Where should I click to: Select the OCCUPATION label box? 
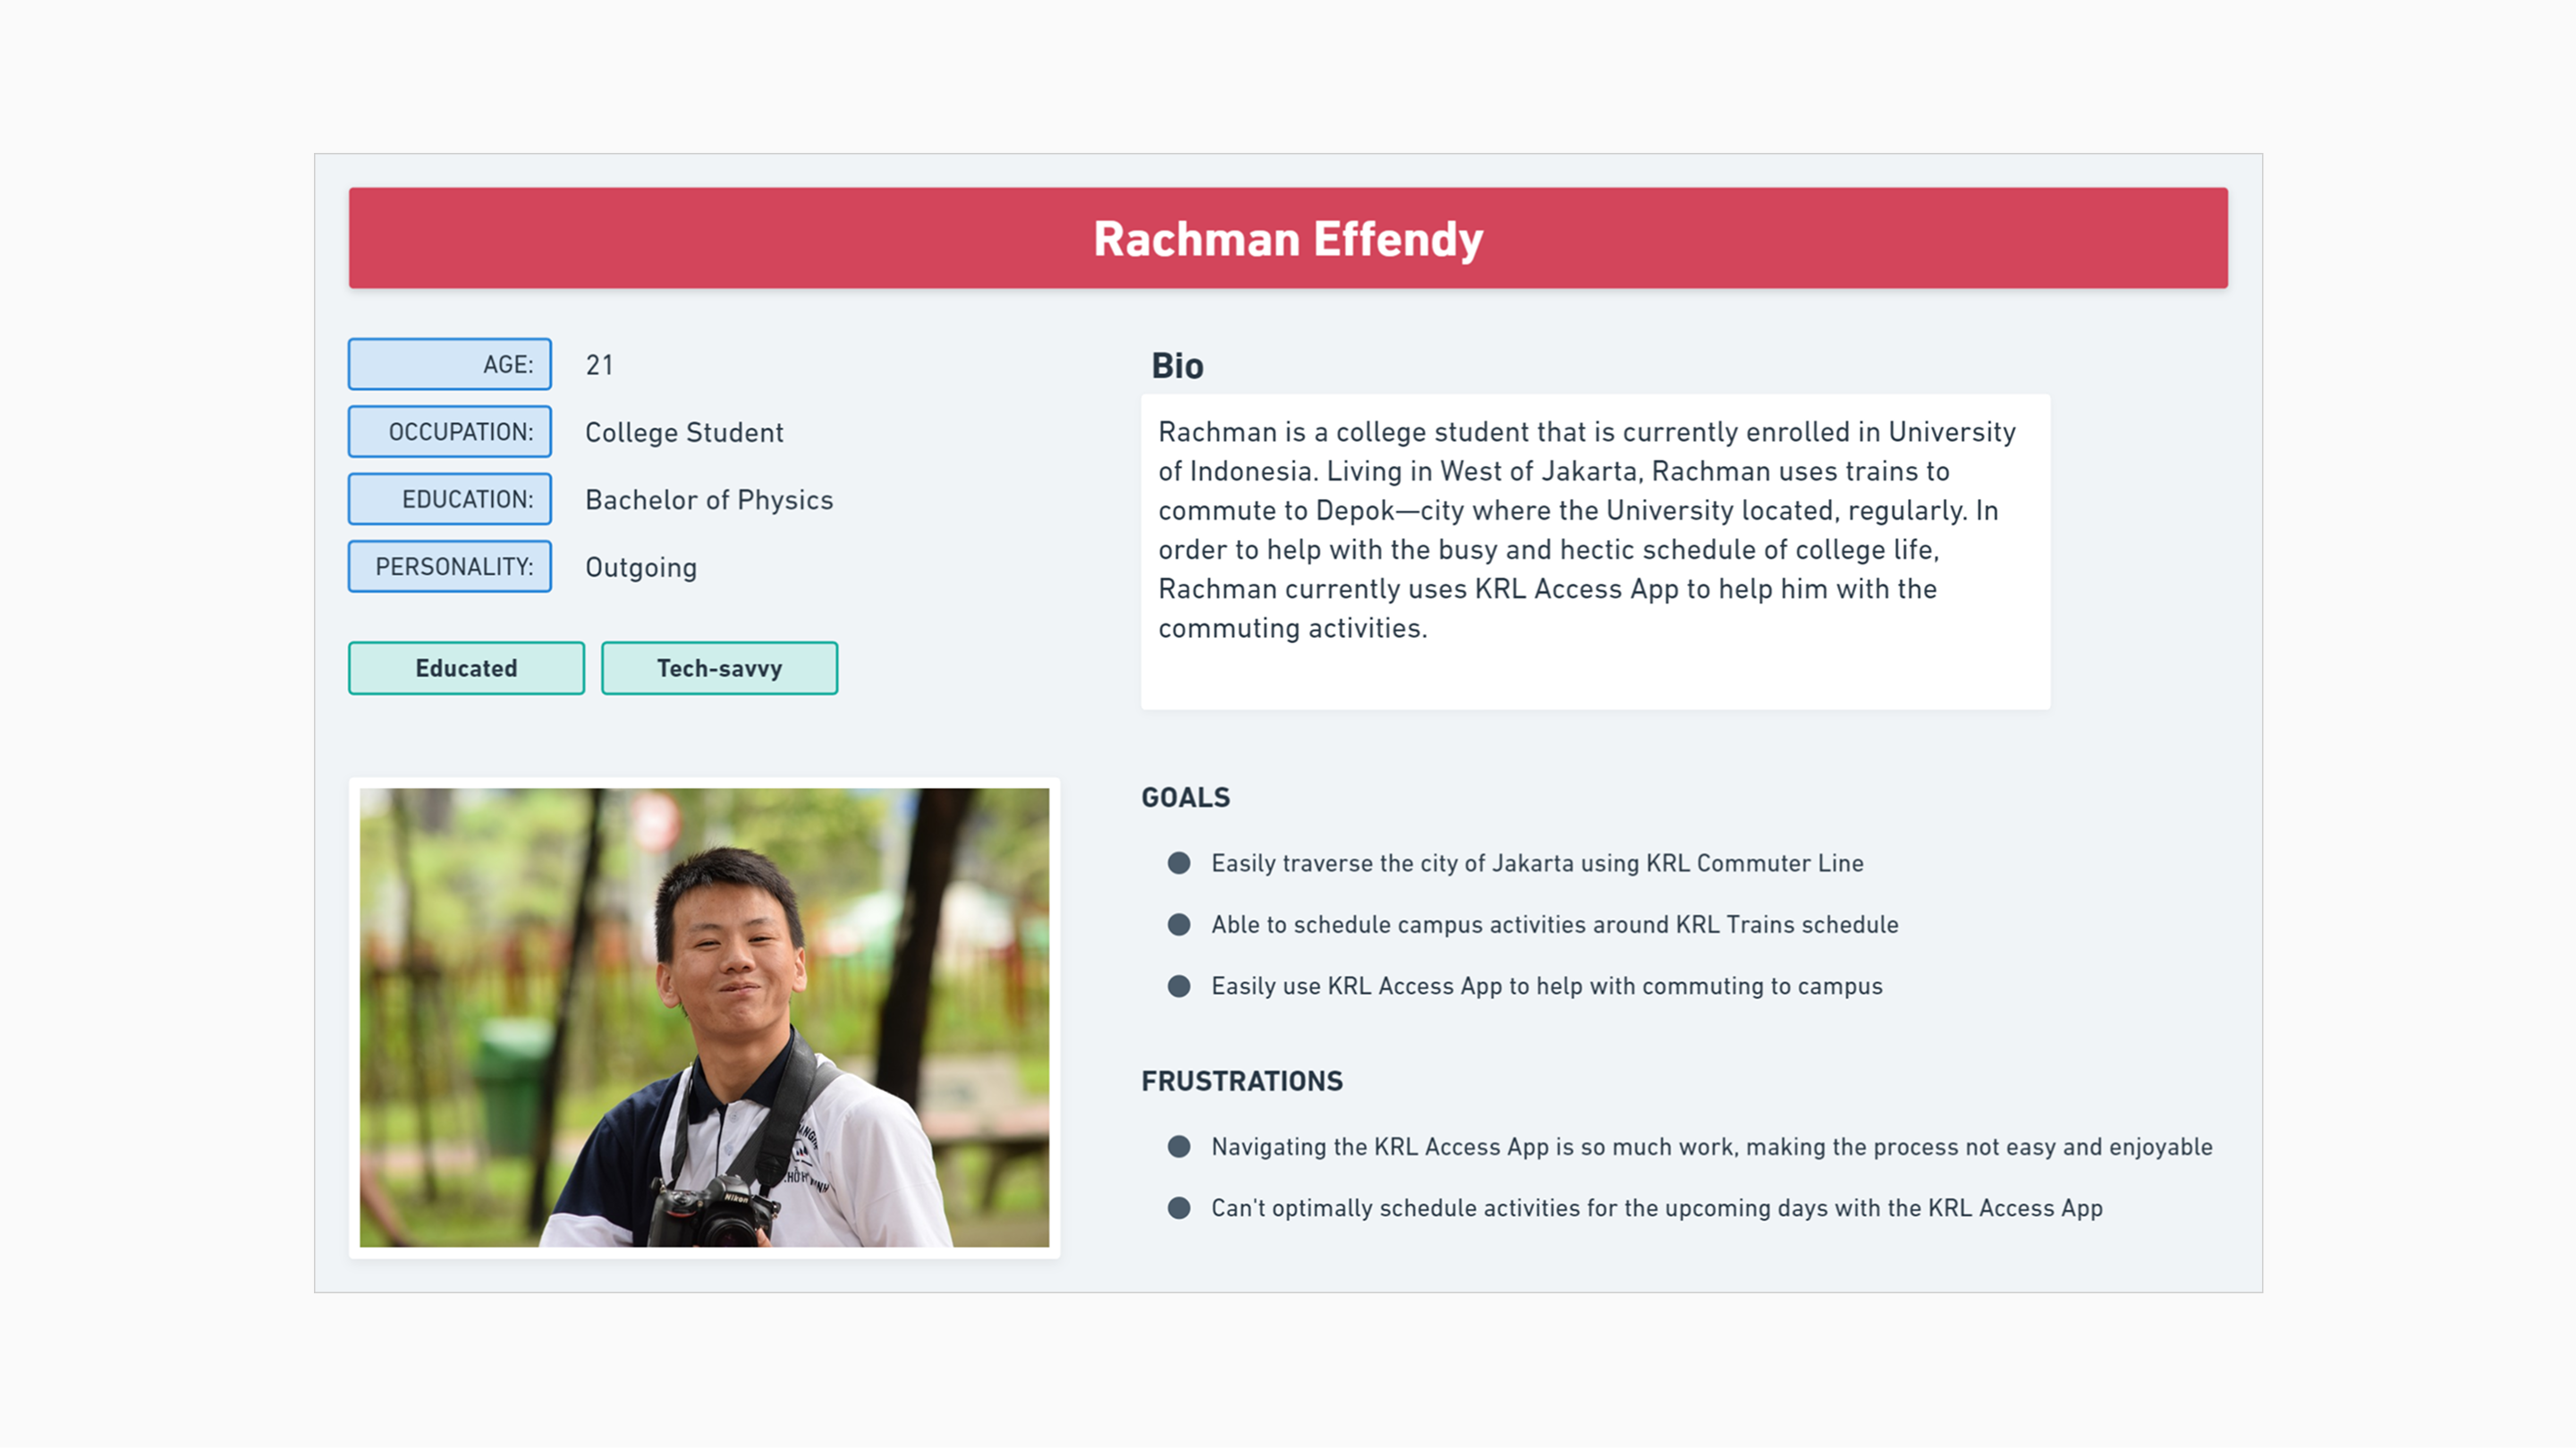449,431
